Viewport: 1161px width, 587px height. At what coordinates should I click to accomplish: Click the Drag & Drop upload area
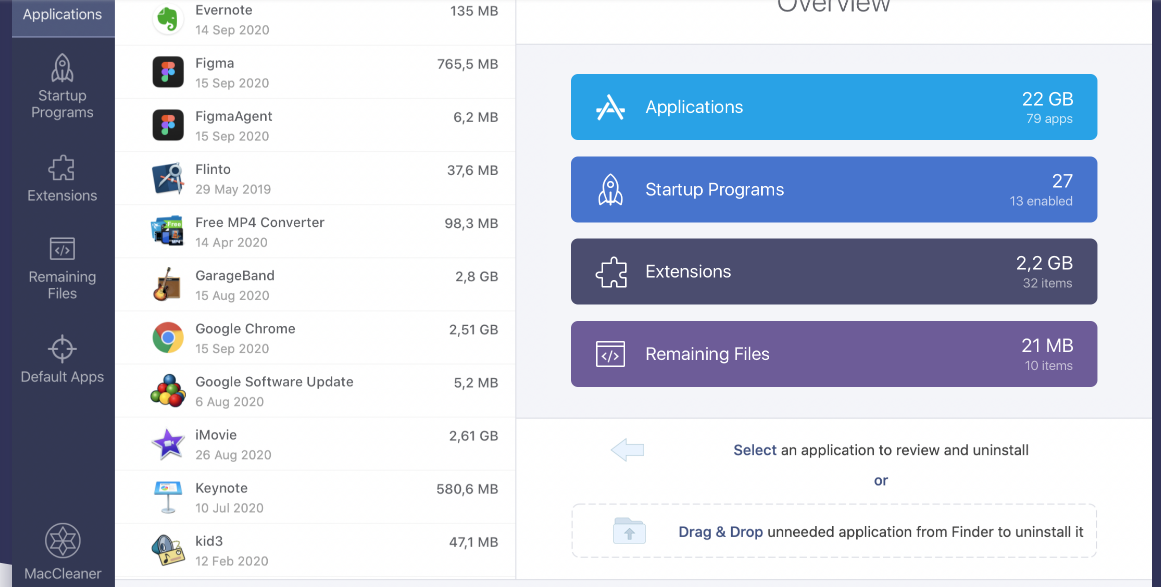click(833, 531)
